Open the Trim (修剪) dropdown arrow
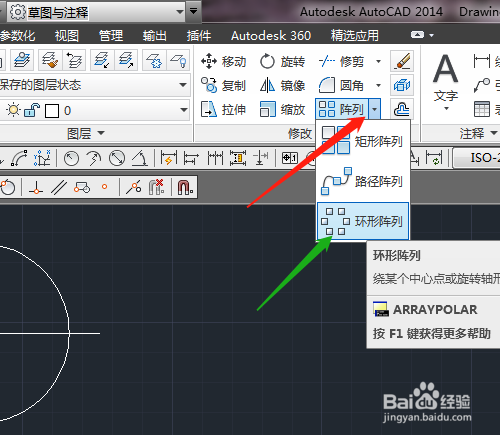This screenshot has width=500, height=435. pos(378,62)
